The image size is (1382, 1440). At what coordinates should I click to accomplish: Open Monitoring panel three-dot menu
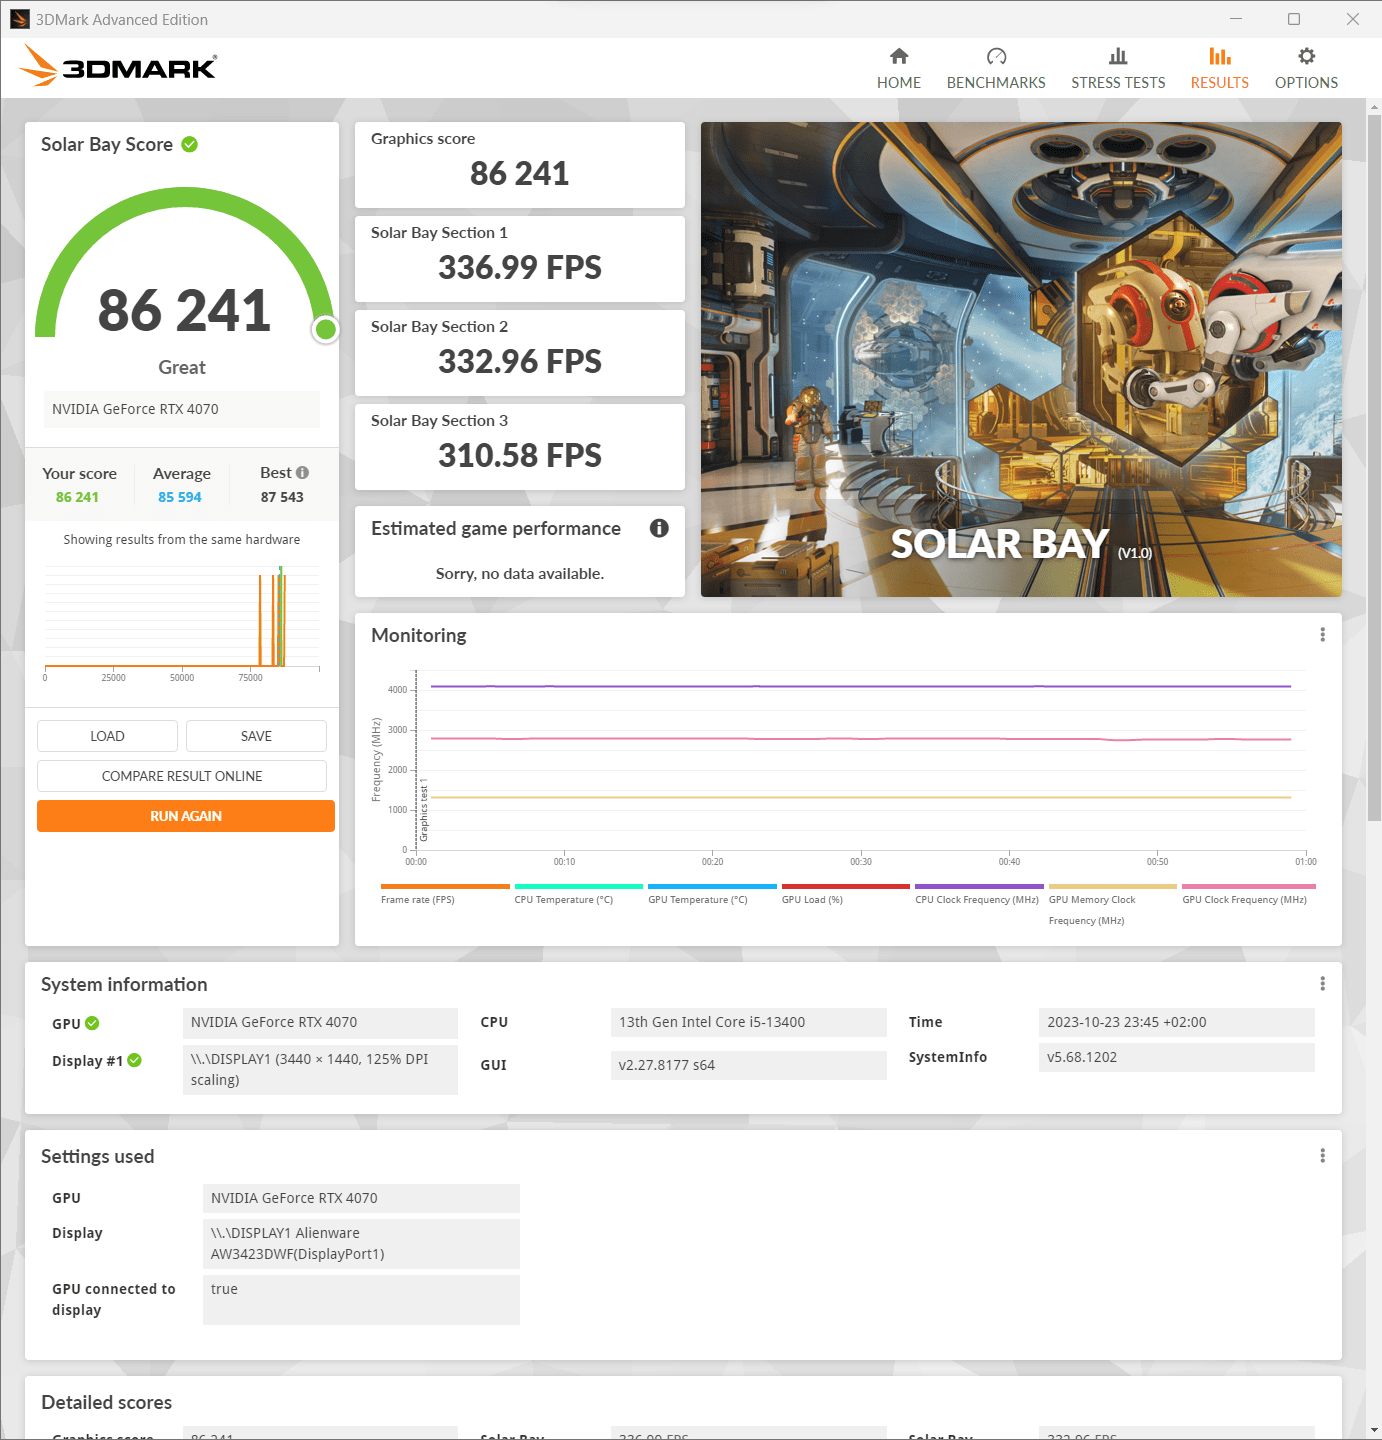pos(1322,635)
